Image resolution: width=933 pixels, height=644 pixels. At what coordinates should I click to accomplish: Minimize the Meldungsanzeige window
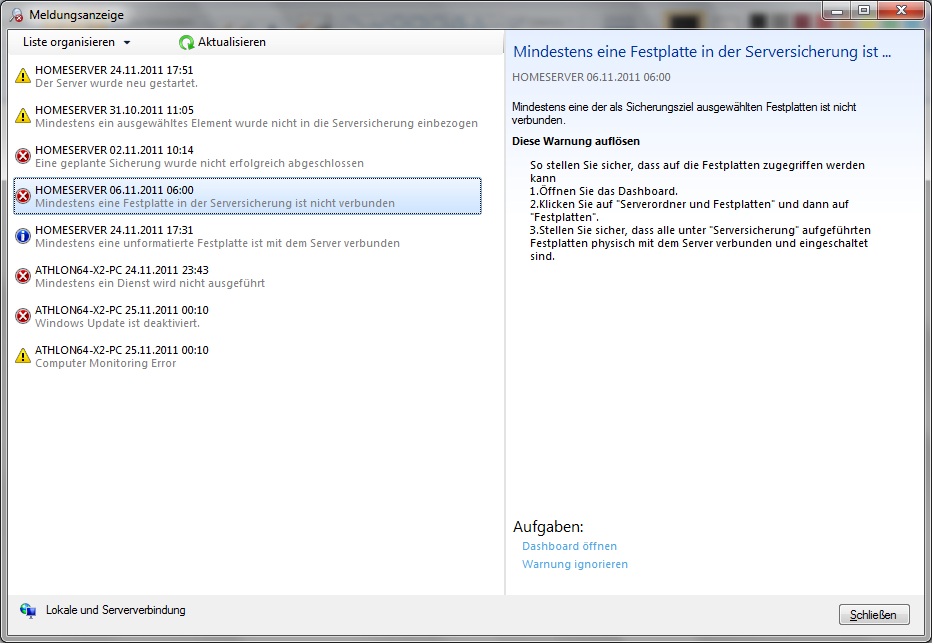(836, 10)
